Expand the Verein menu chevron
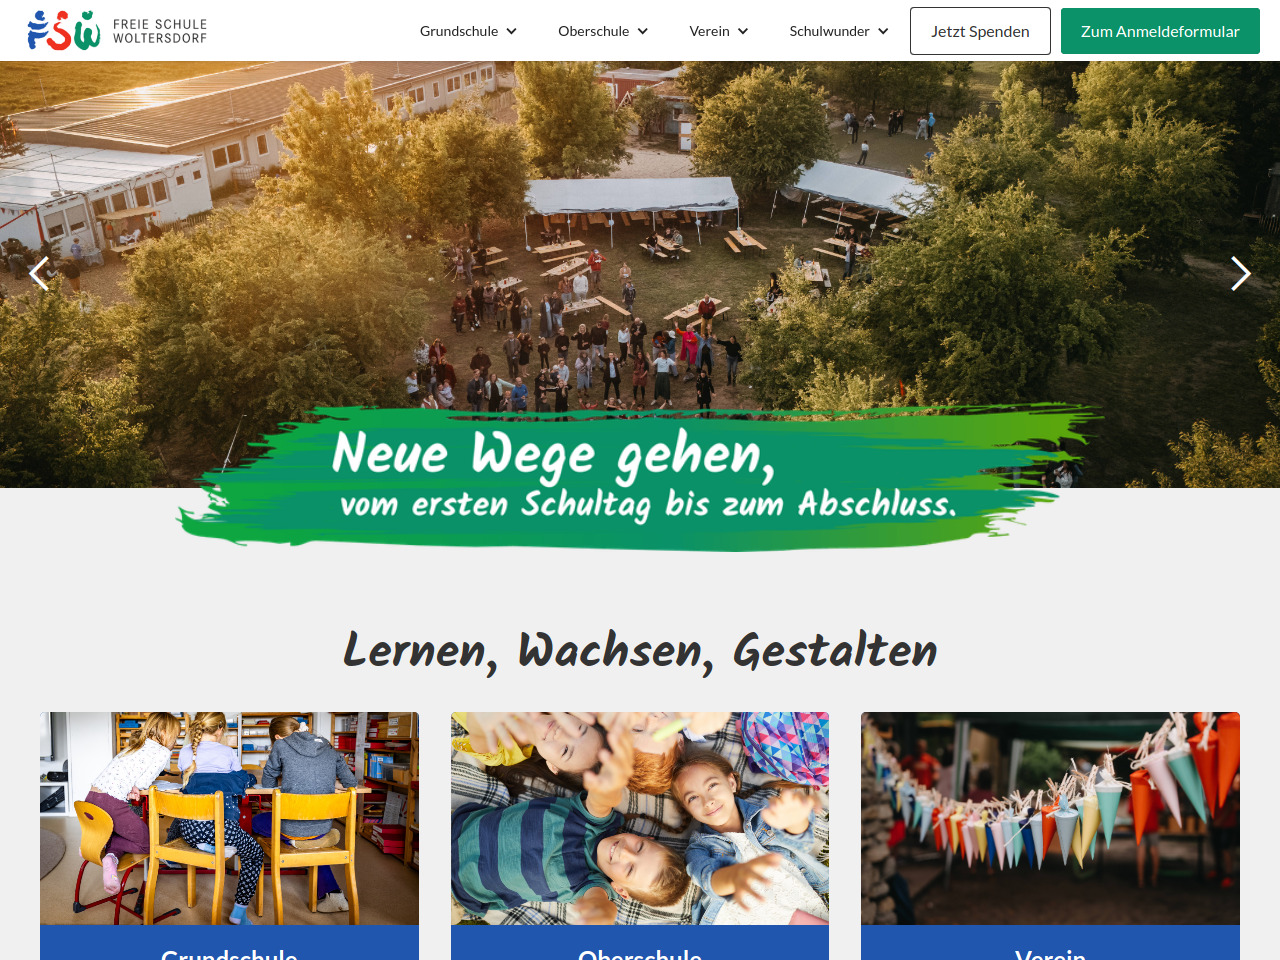This screenshot has width=1280, height=960. point(743,31)
